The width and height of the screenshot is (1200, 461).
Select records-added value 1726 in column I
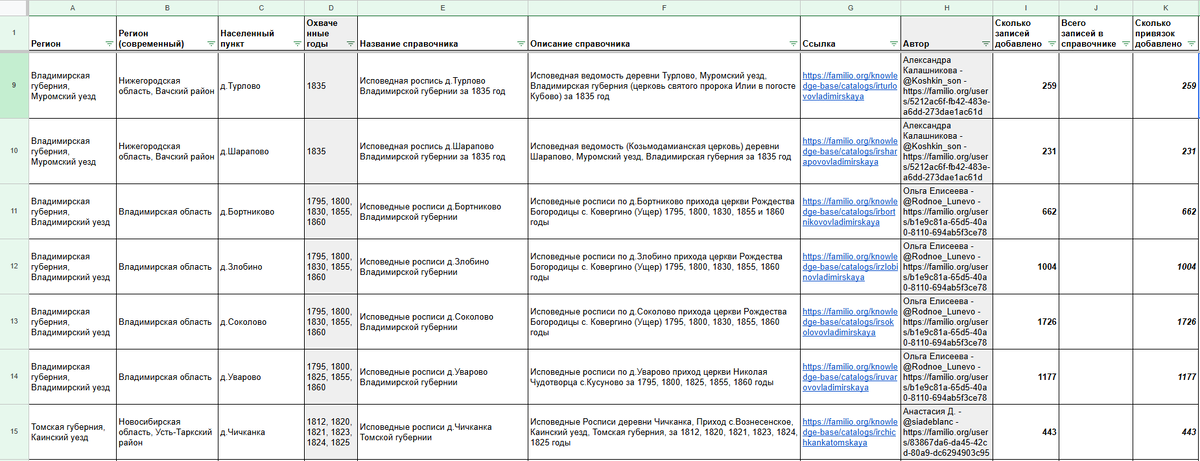point(1024,321)
